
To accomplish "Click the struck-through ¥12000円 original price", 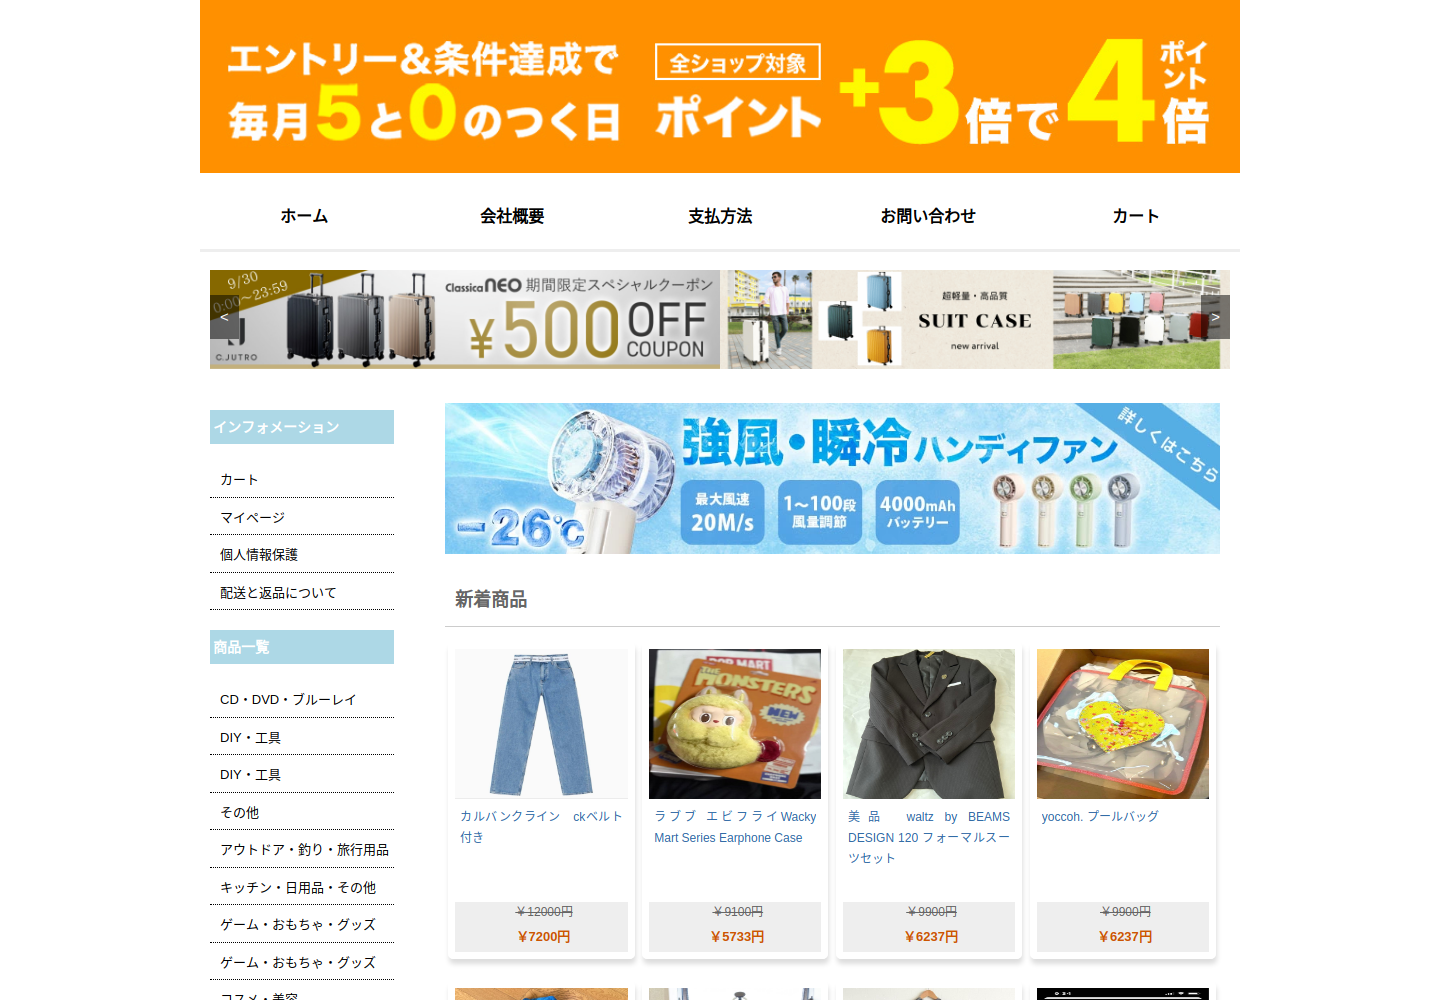I will point(544,912).
